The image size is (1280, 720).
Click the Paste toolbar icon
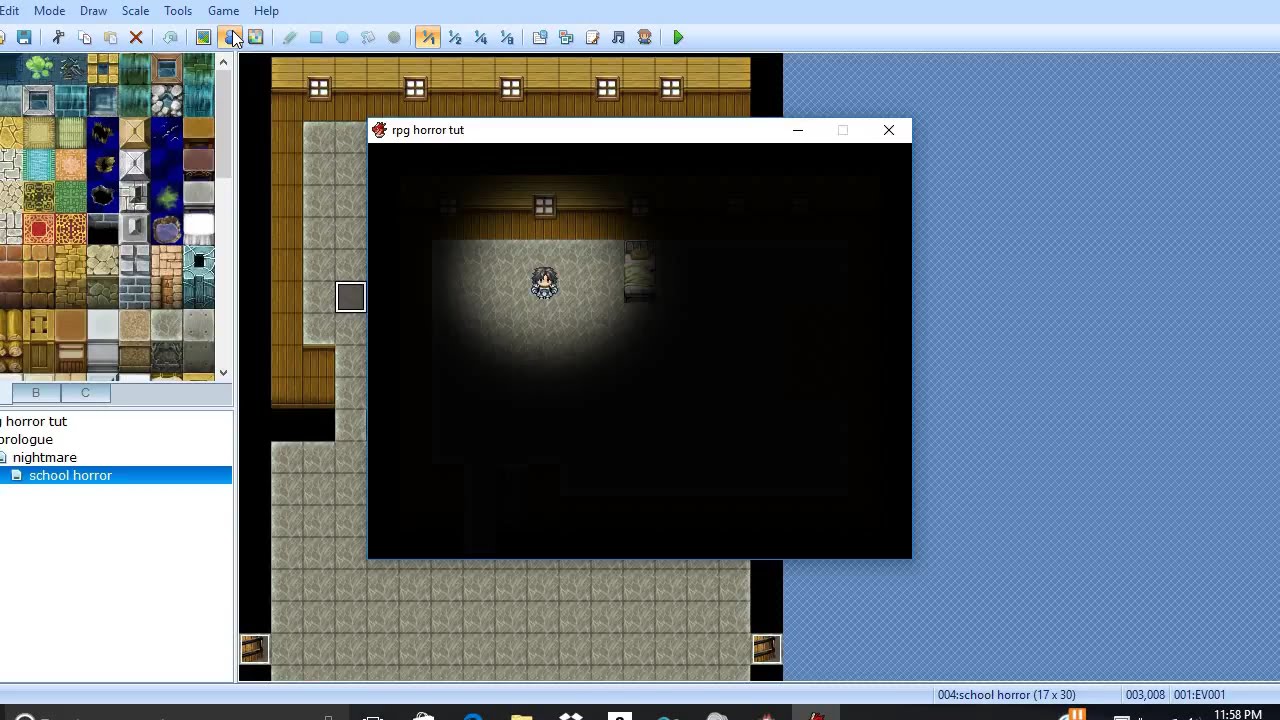[110, 38]
